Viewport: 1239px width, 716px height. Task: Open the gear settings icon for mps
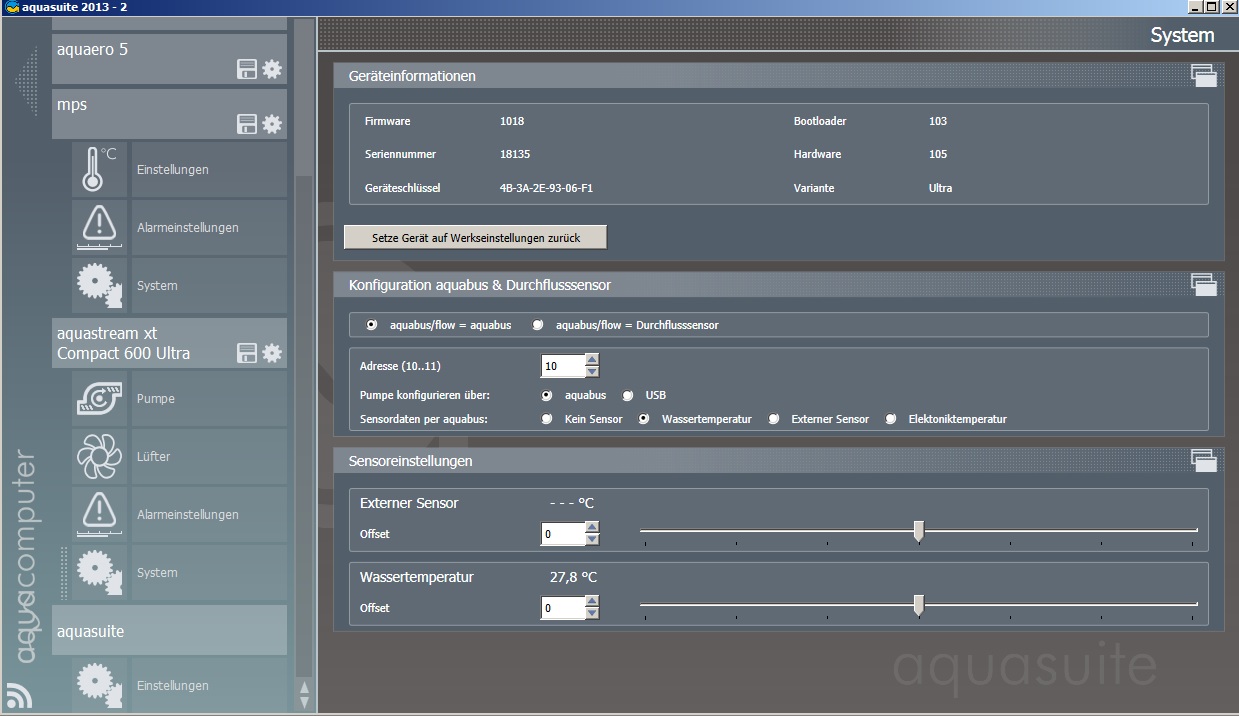point(272,124)
